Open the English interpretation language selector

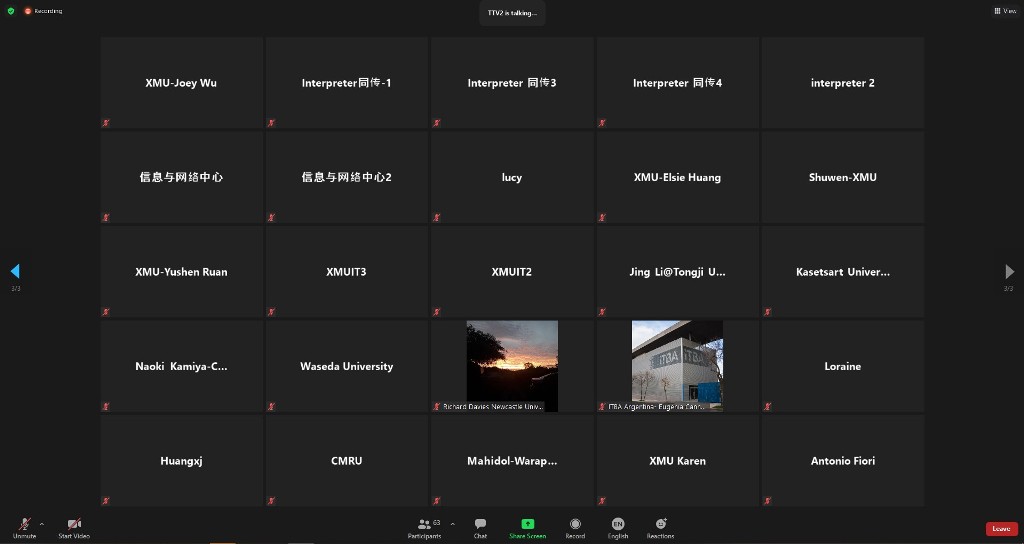(618, 525)
